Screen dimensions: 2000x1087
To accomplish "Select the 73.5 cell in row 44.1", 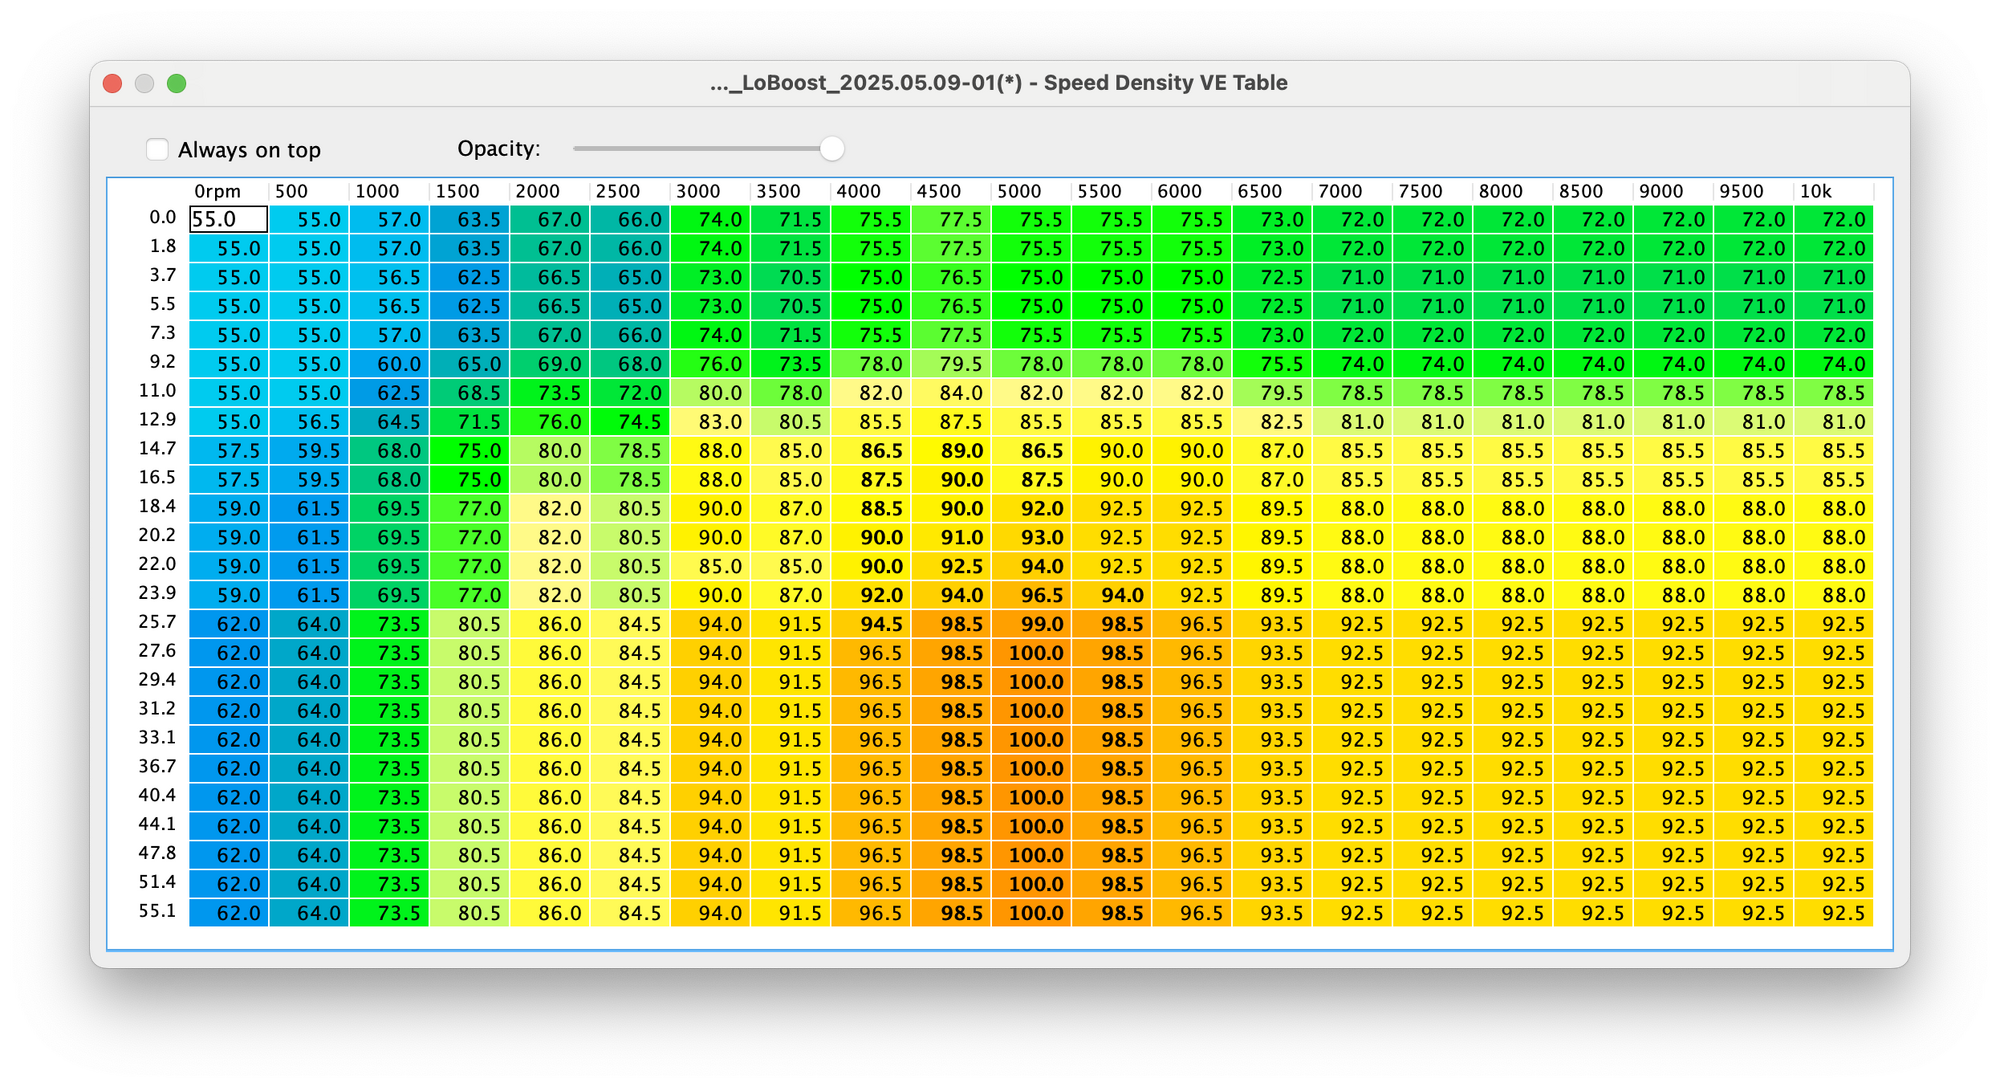I will tap(389, 826).
